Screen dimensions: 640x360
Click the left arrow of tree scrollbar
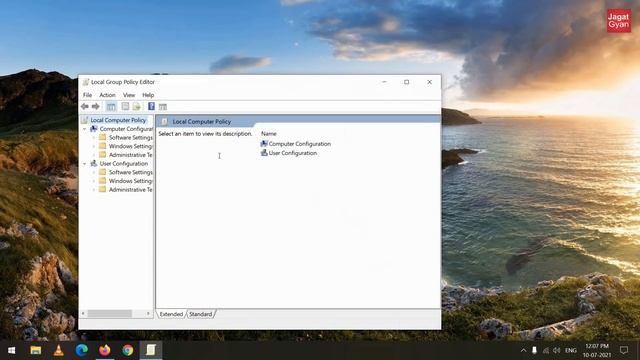click(x=83, y=313)
